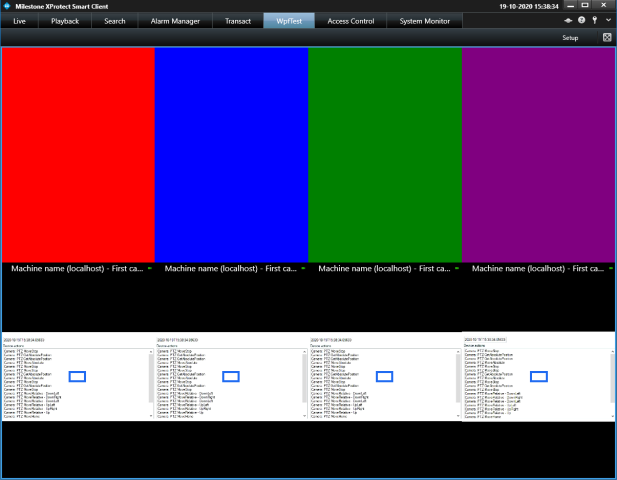This screenshot has width=617, height=480.
Task: Select the red camera view tile
Action: 78,155
